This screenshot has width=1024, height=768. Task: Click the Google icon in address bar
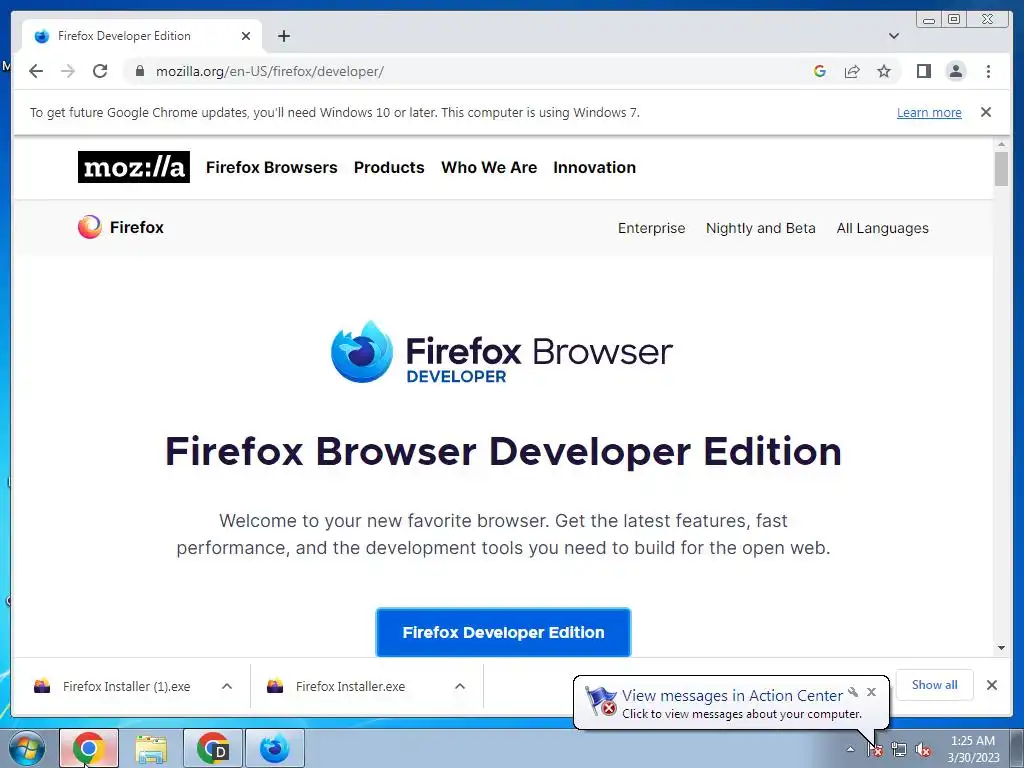tap(820, 71)
